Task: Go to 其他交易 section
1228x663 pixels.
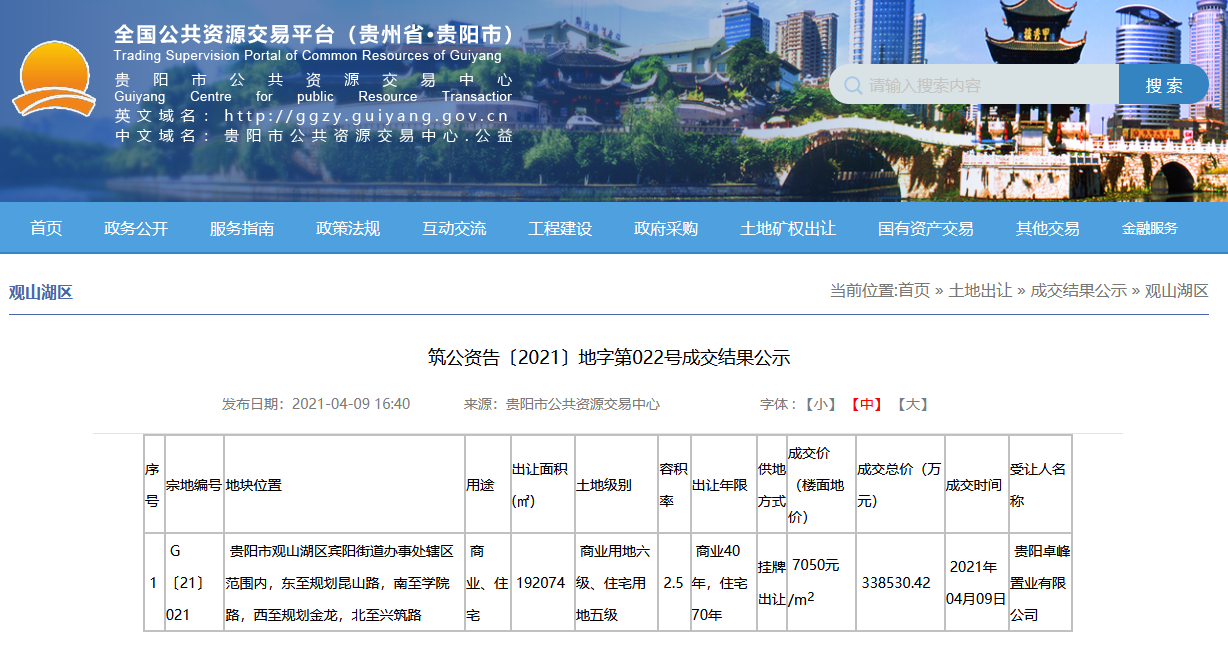Action: (1047, 228)
